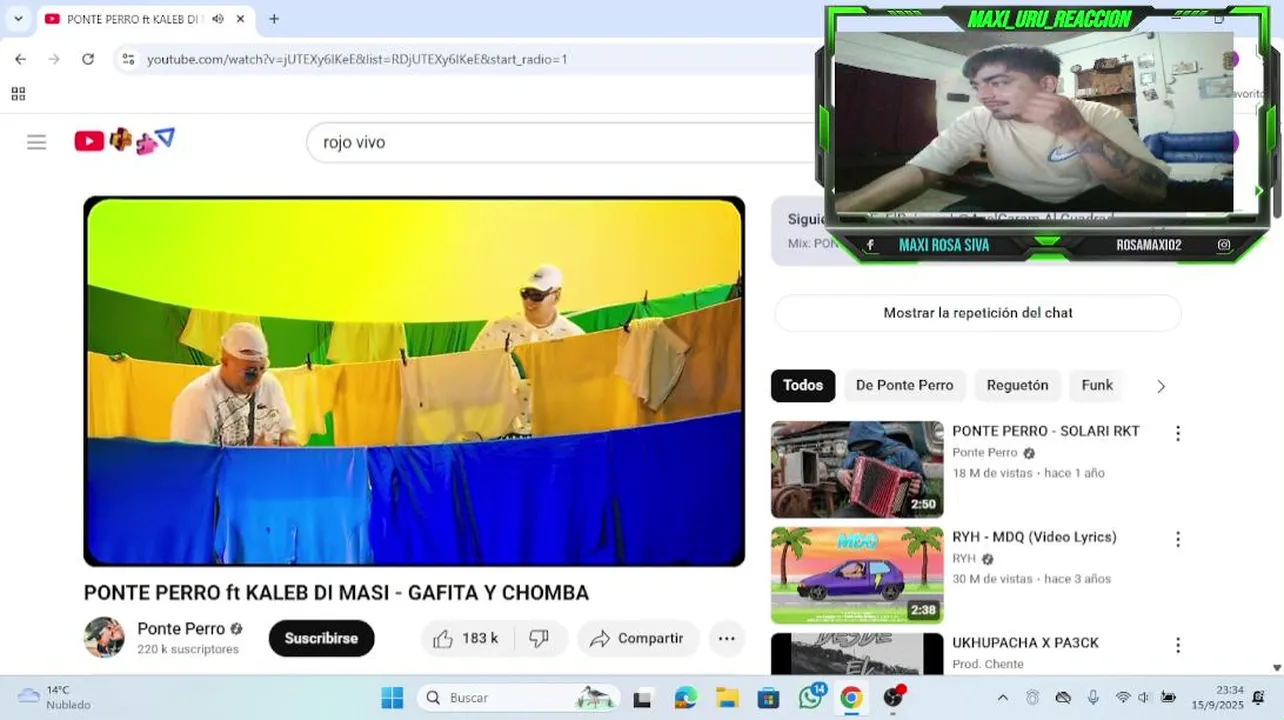Click the video title PONTE PERRO ft KALEB DI MASI

[x=336, y=593]
